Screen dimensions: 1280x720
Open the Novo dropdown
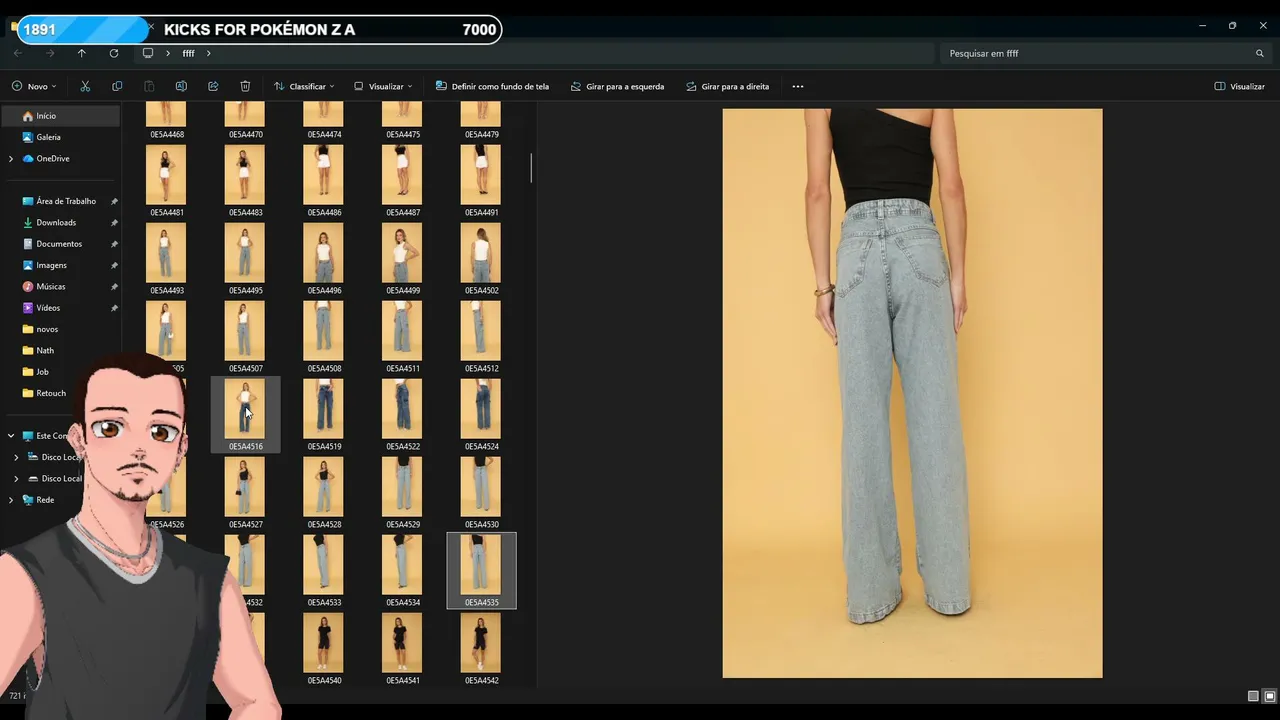tap(34, 86)
